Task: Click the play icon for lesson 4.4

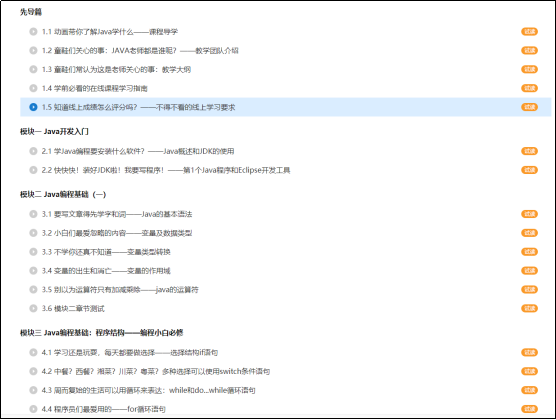Action: coord(33,409)
